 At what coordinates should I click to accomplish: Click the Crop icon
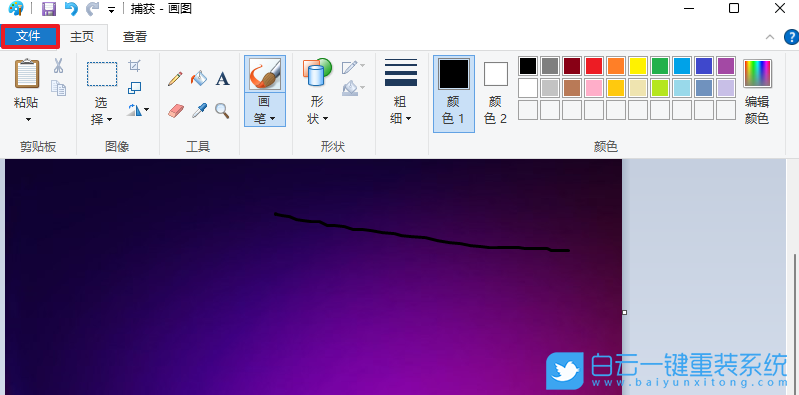pyautogui.click(x=134, y=65)
